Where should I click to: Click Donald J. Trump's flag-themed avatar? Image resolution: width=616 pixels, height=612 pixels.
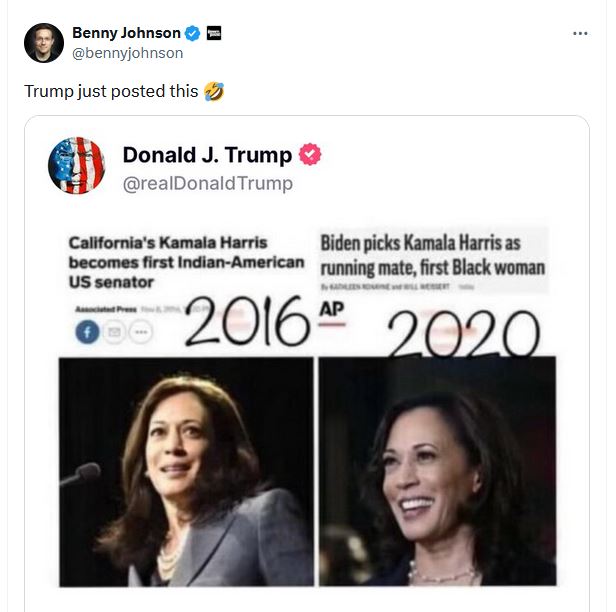pos(76,166)
